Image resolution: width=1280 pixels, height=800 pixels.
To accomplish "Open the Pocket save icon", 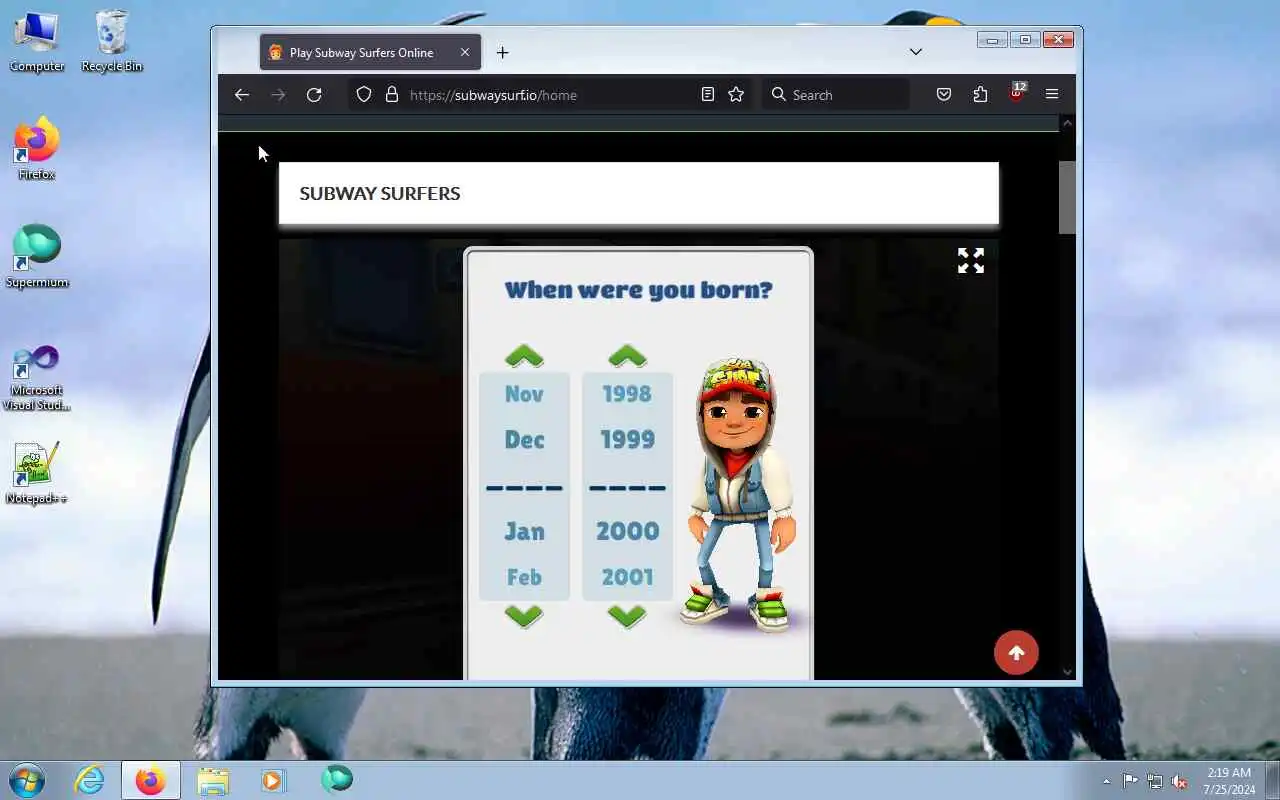I will click(944, 94).
